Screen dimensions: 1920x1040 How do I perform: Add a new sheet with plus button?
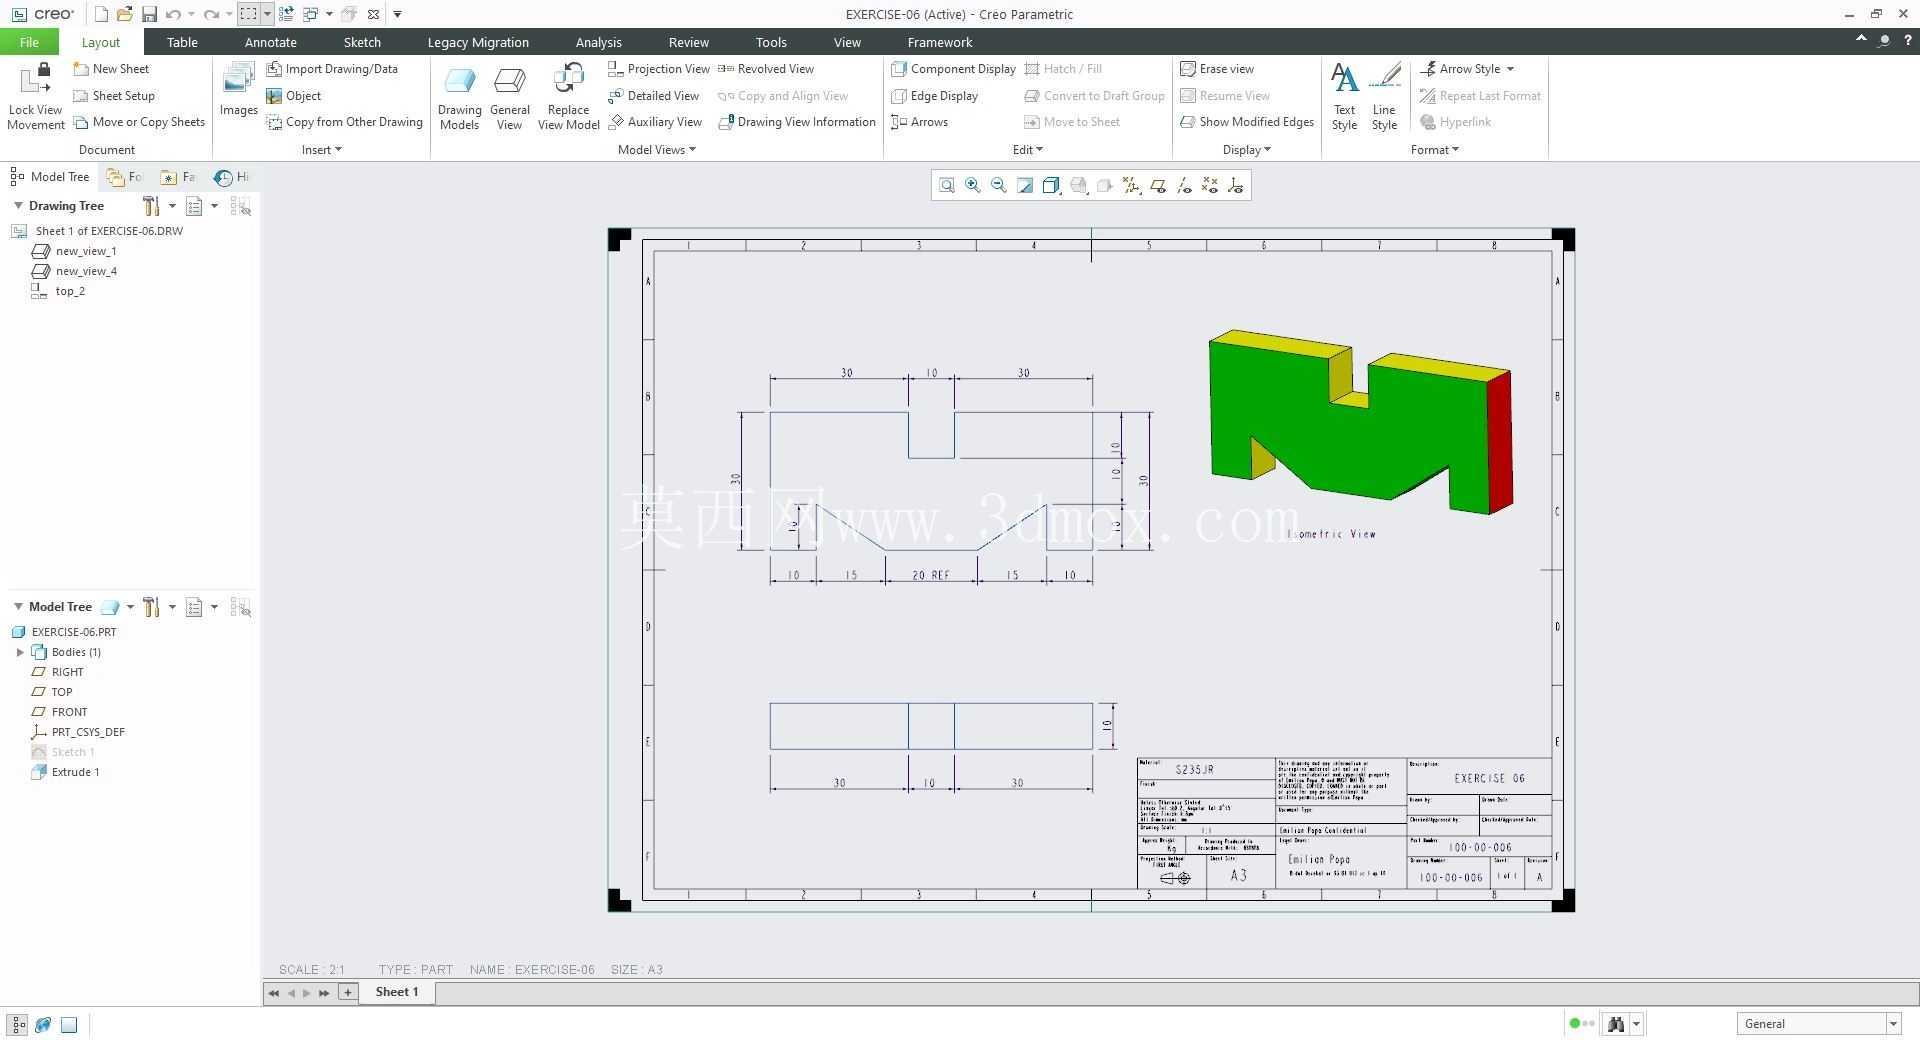347,992
